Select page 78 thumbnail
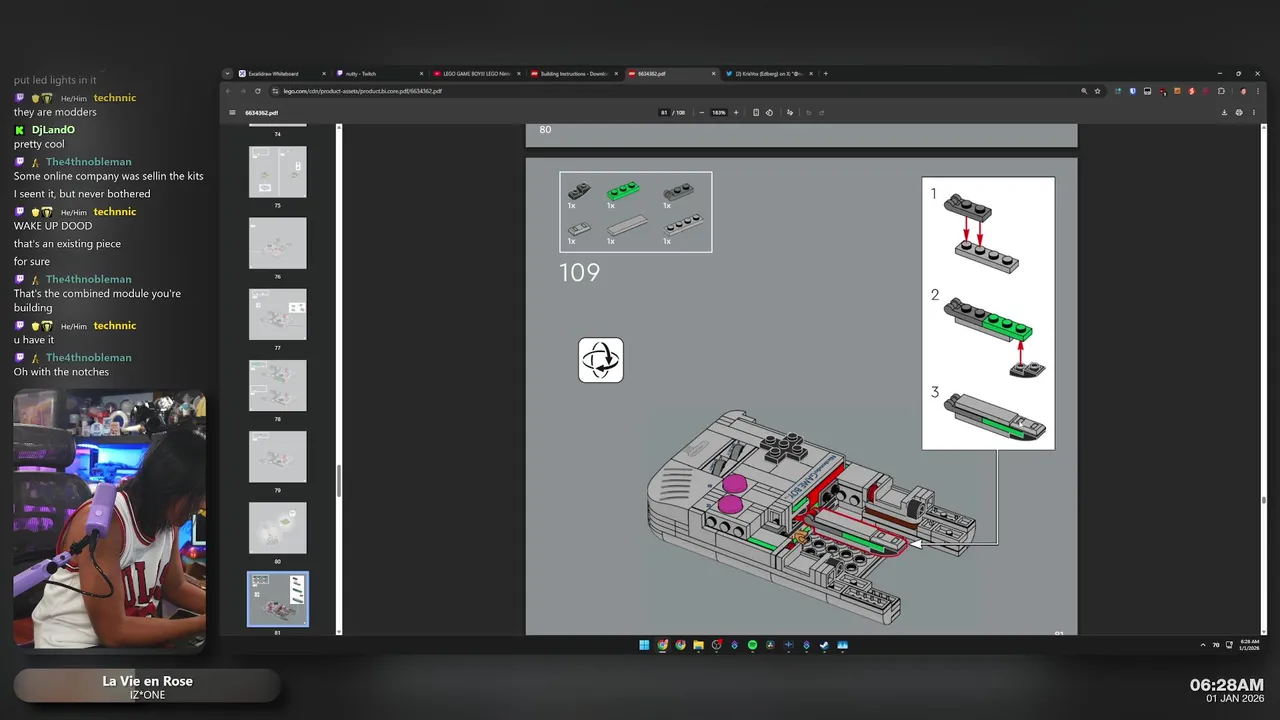Image resolution: width=1280 pixels, height=720 pixels. (x=278, y=385)
